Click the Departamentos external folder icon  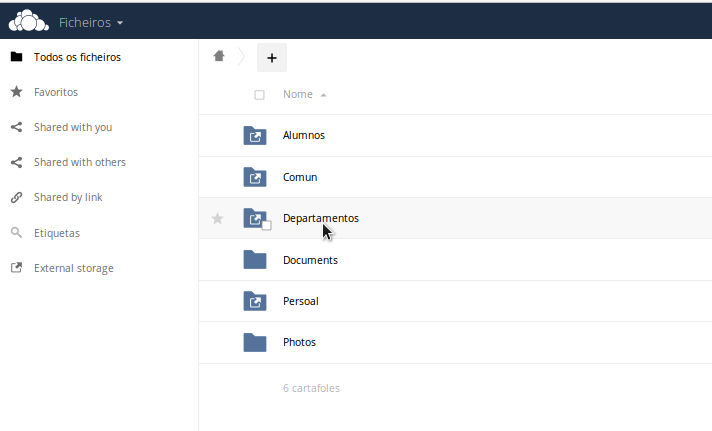[255, 218]
